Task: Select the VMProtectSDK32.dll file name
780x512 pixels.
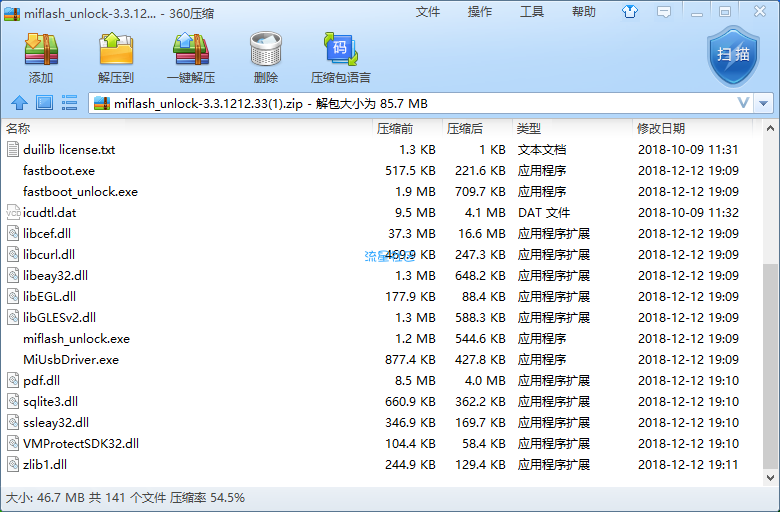Action: (x=81, y=443)
